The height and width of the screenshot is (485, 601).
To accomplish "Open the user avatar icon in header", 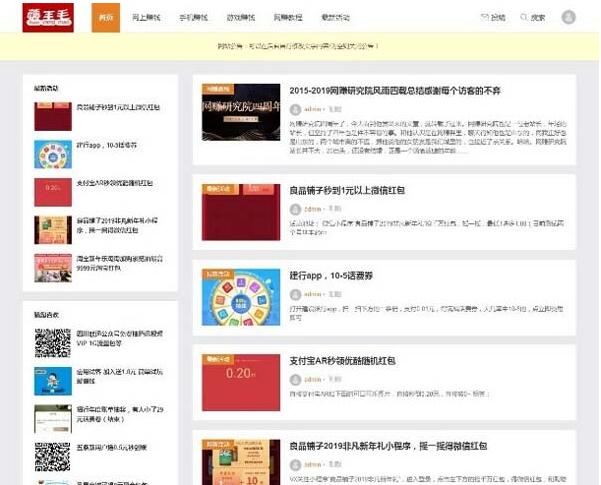I will click(x=569, y=17).
